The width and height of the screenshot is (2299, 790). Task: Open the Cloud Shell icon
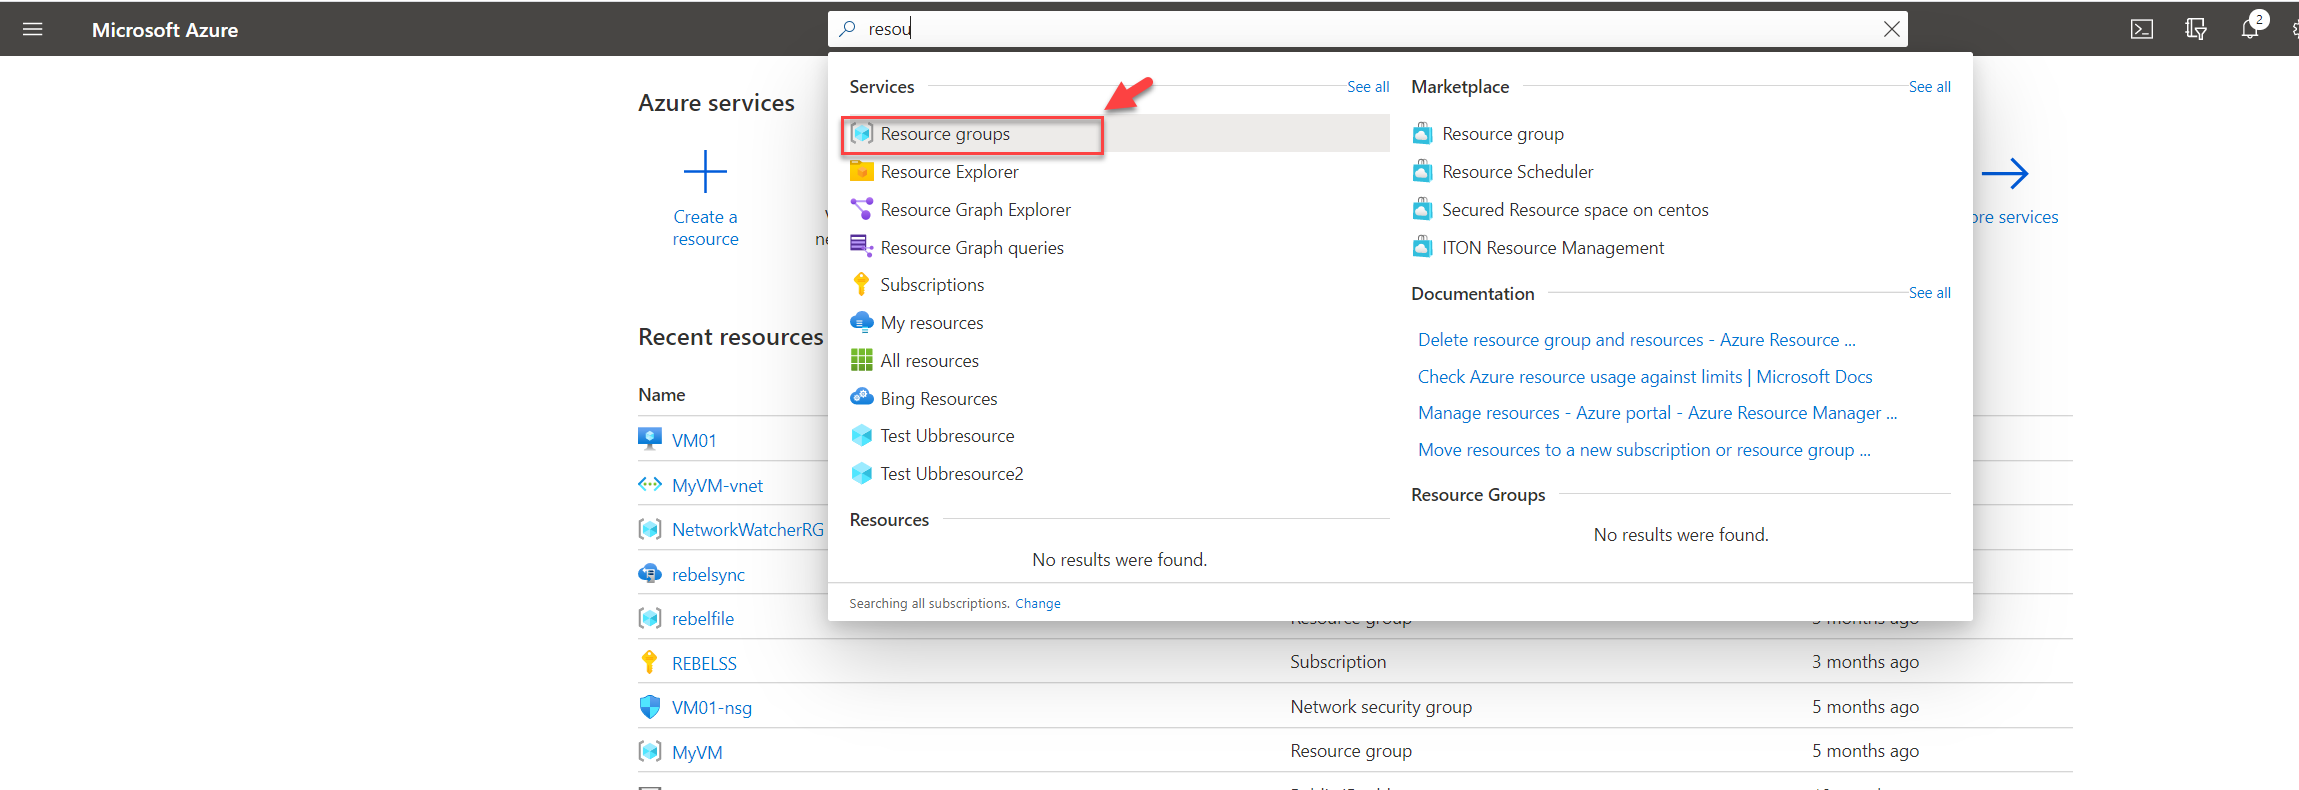[2141, 29]
